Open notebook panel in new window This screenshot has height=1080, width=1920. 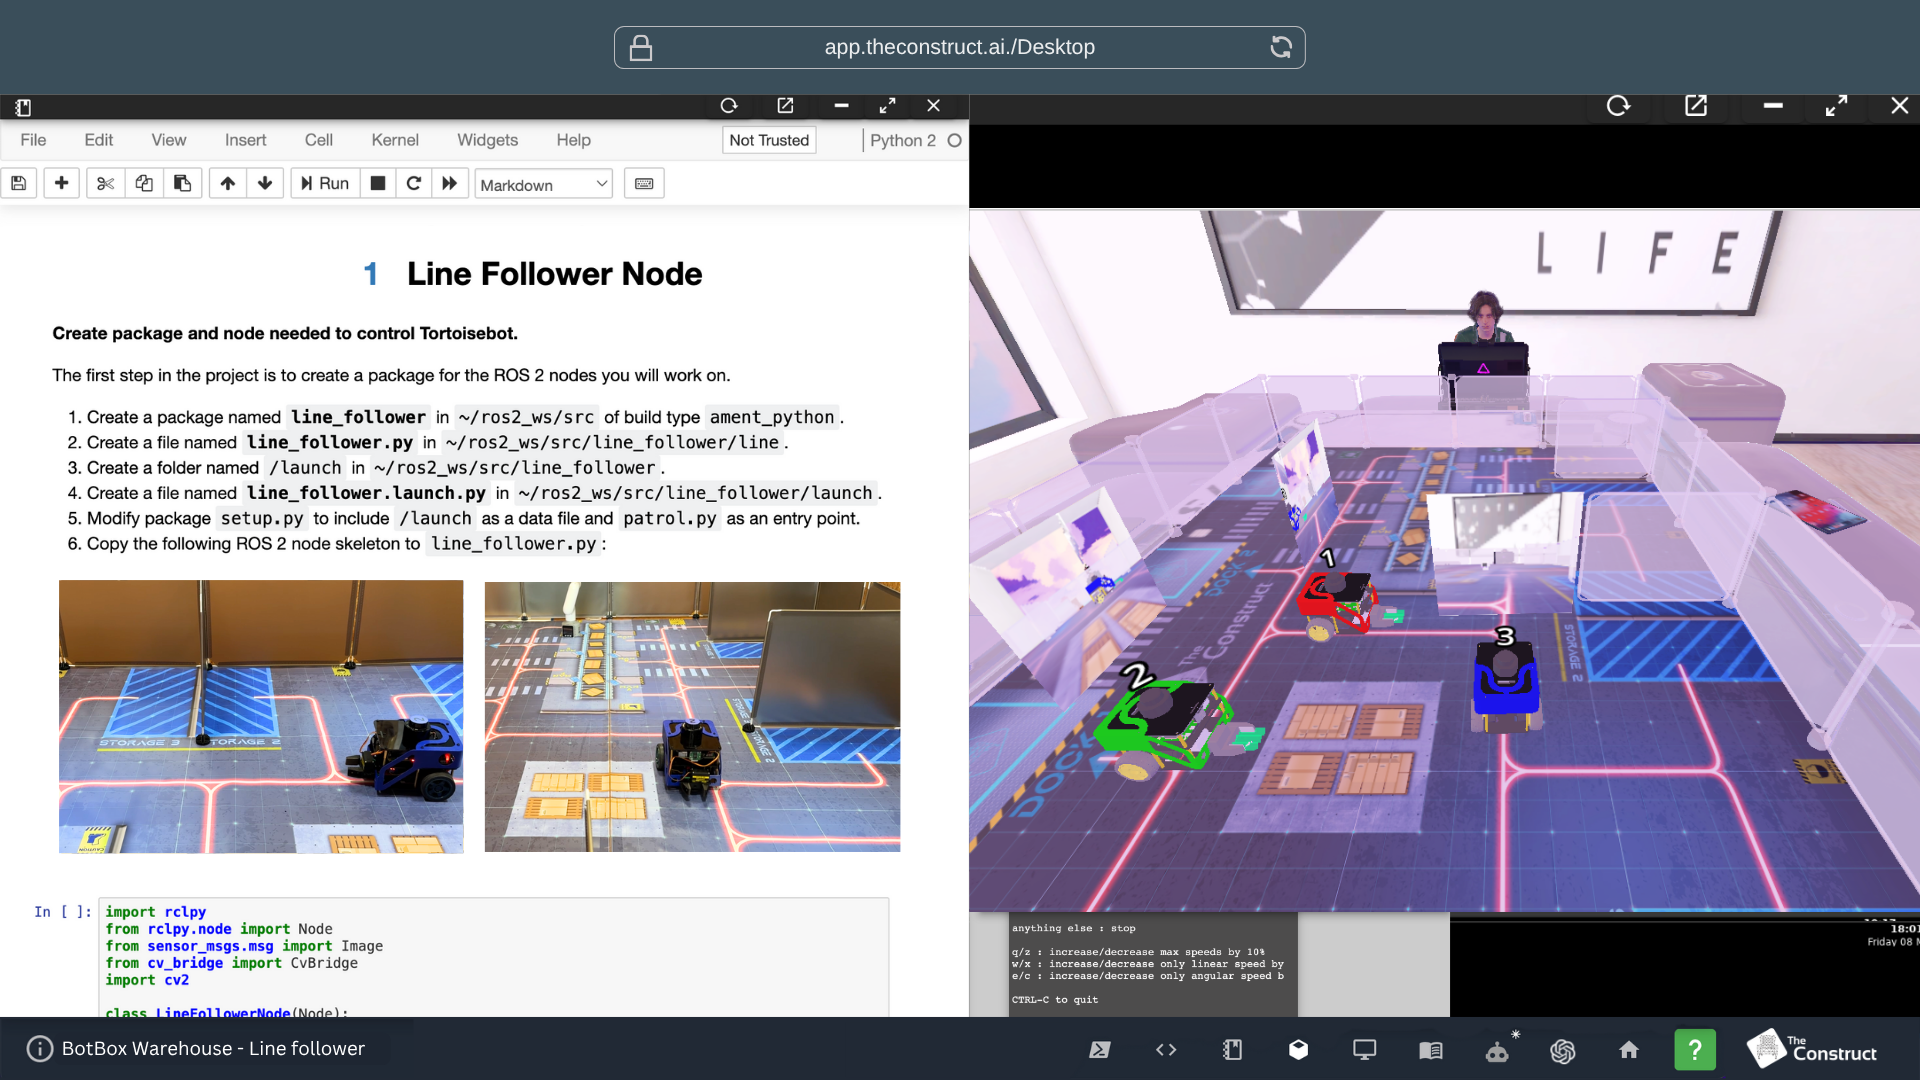click(x=785, y=106)
